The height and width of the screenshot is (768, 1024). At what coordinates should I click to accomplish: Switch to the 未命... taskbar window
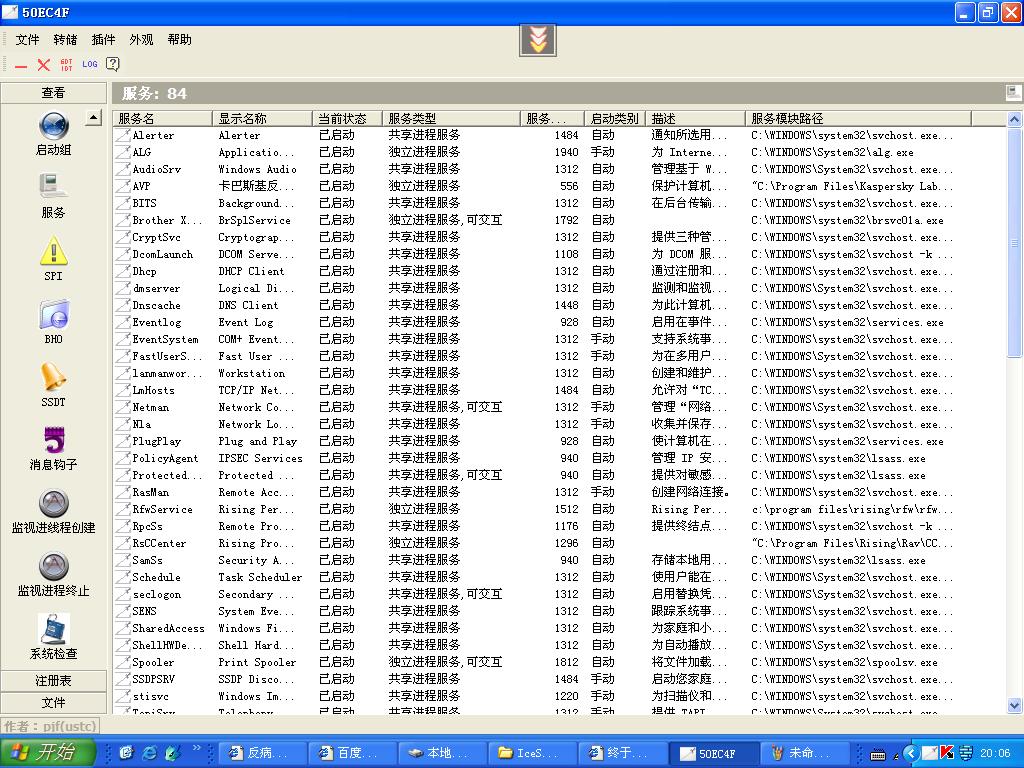point(805,753)
